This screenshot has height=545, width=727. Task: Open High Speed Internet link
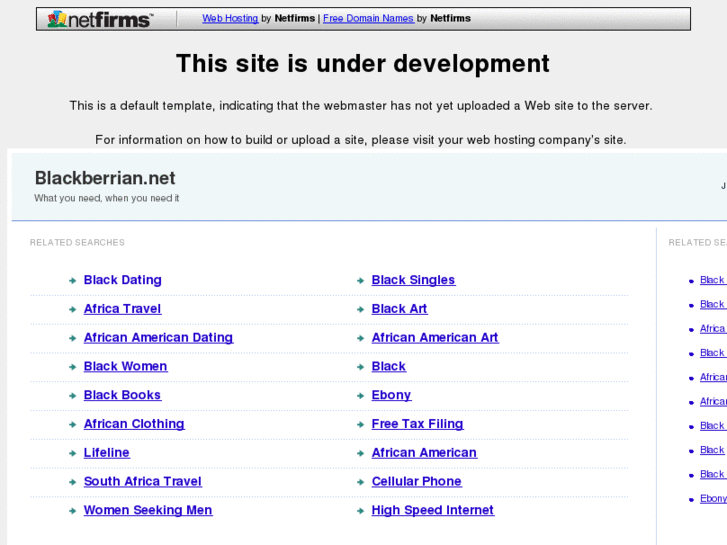click(433, 510)
